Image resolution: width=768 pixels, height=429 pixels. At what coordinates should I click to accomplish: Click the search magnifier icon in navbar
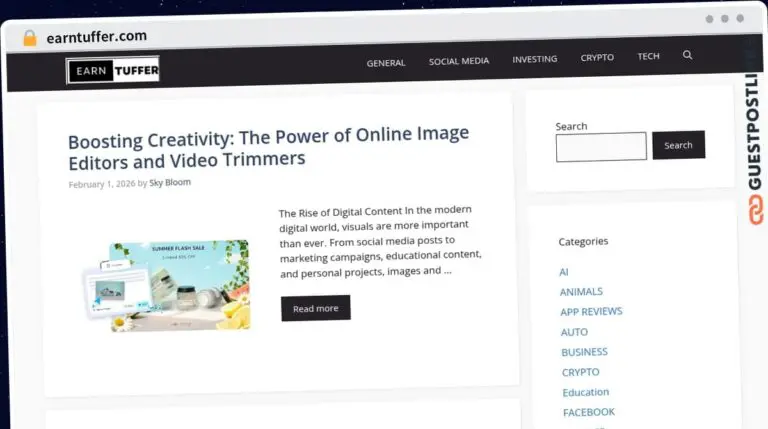(687, 55)
